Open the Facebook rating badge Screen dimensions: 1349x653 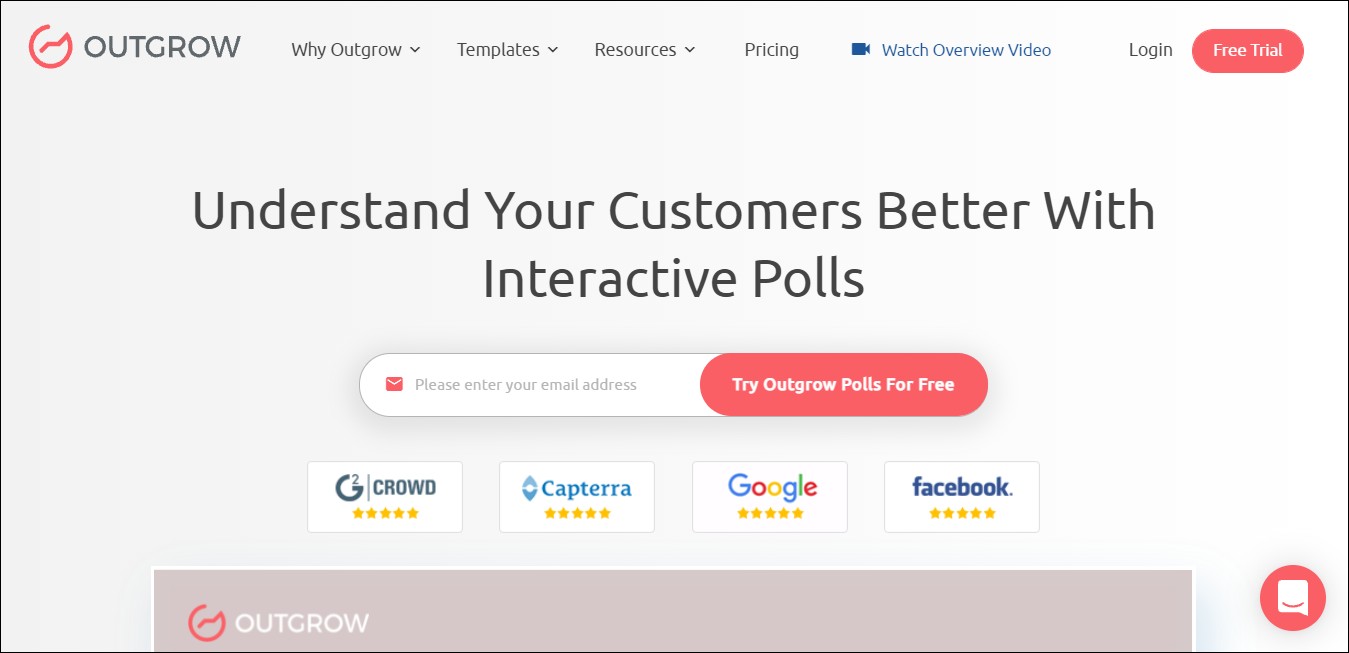[962, 497]
